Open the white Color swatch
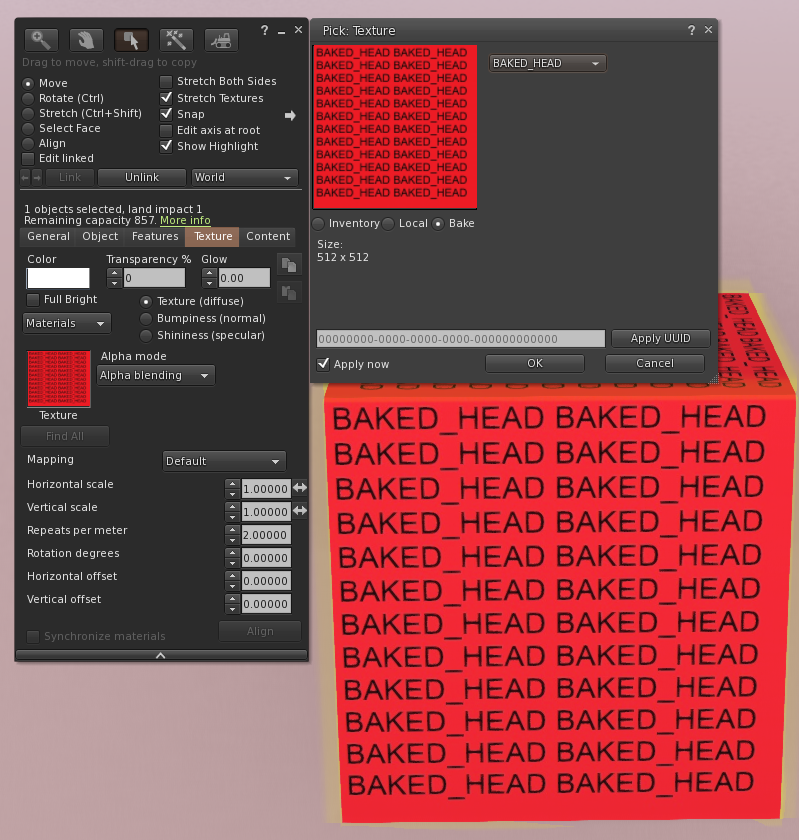The width and height of the screenshot is (799, 840). click(x=58, y=278)
